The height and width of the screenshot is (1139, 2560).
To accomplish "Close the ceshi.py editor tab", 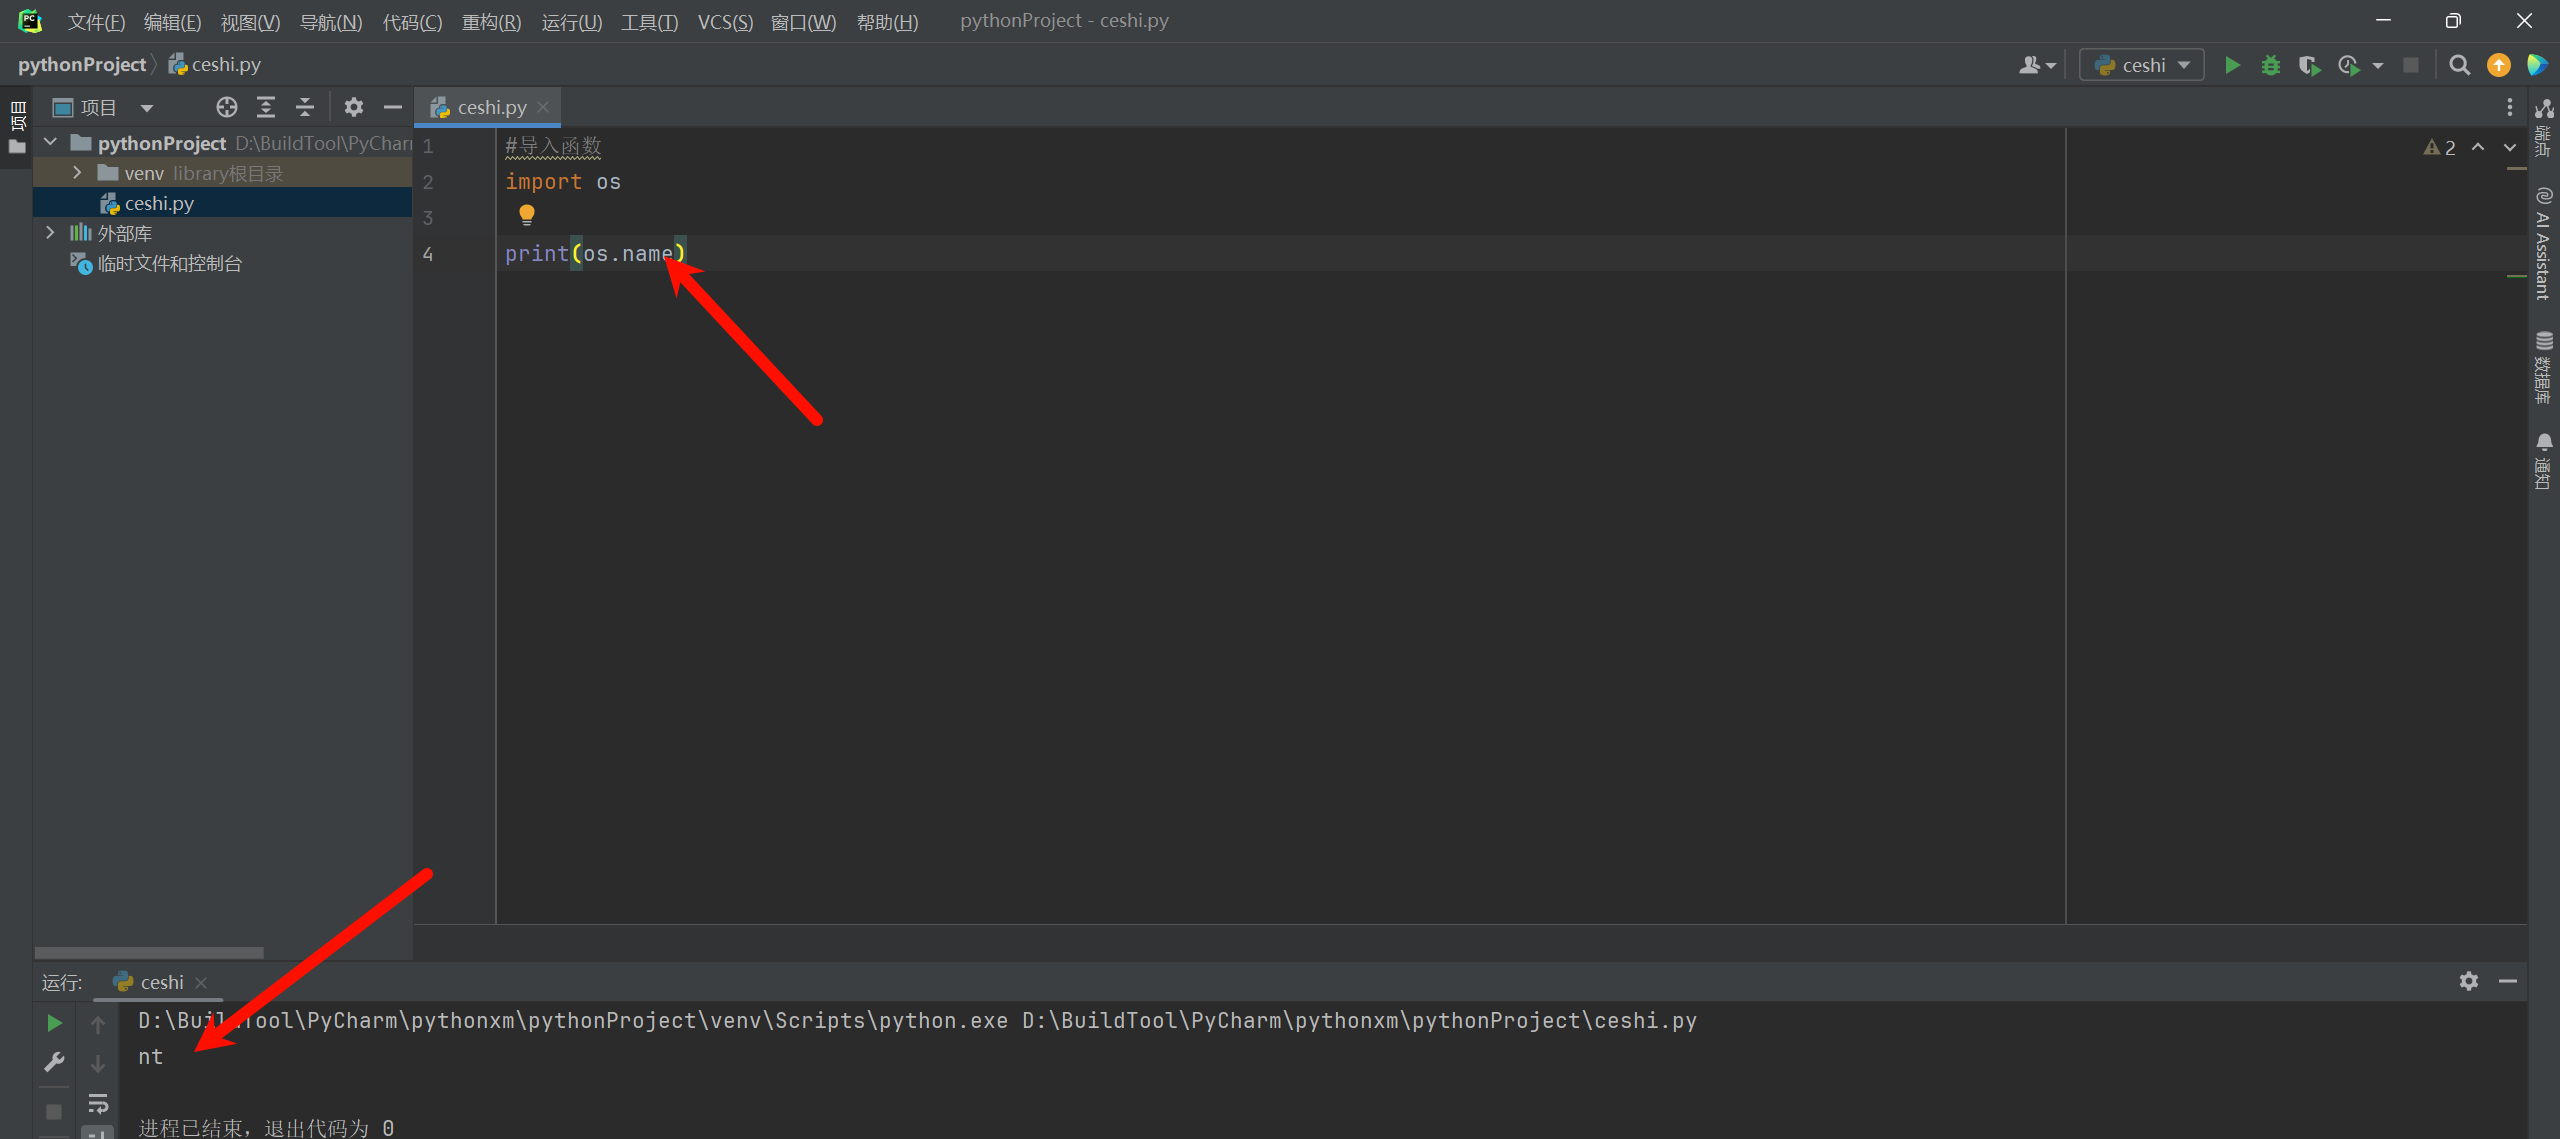I will (543, 107).
